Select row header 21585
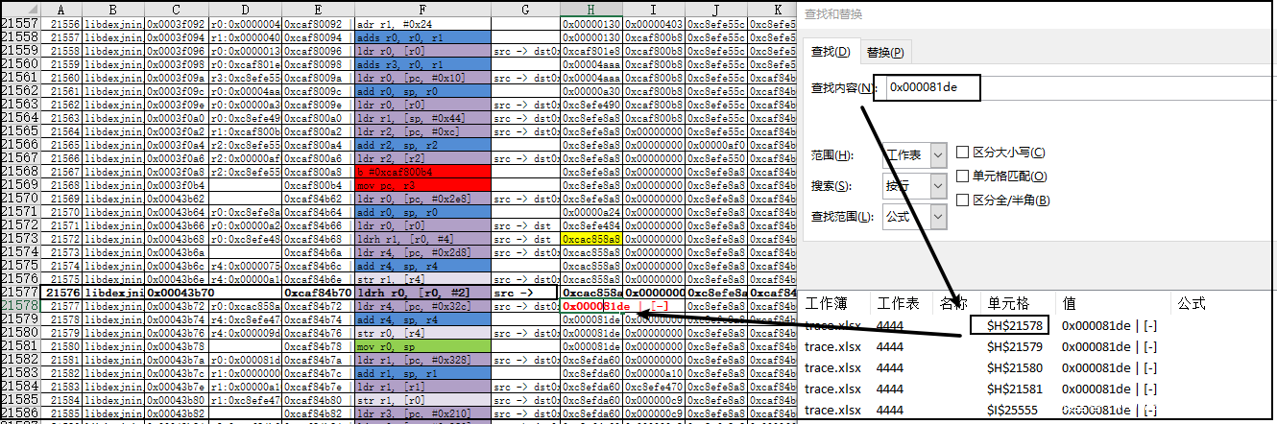Viewport: 1277px width, 424px height. (20, 400)
